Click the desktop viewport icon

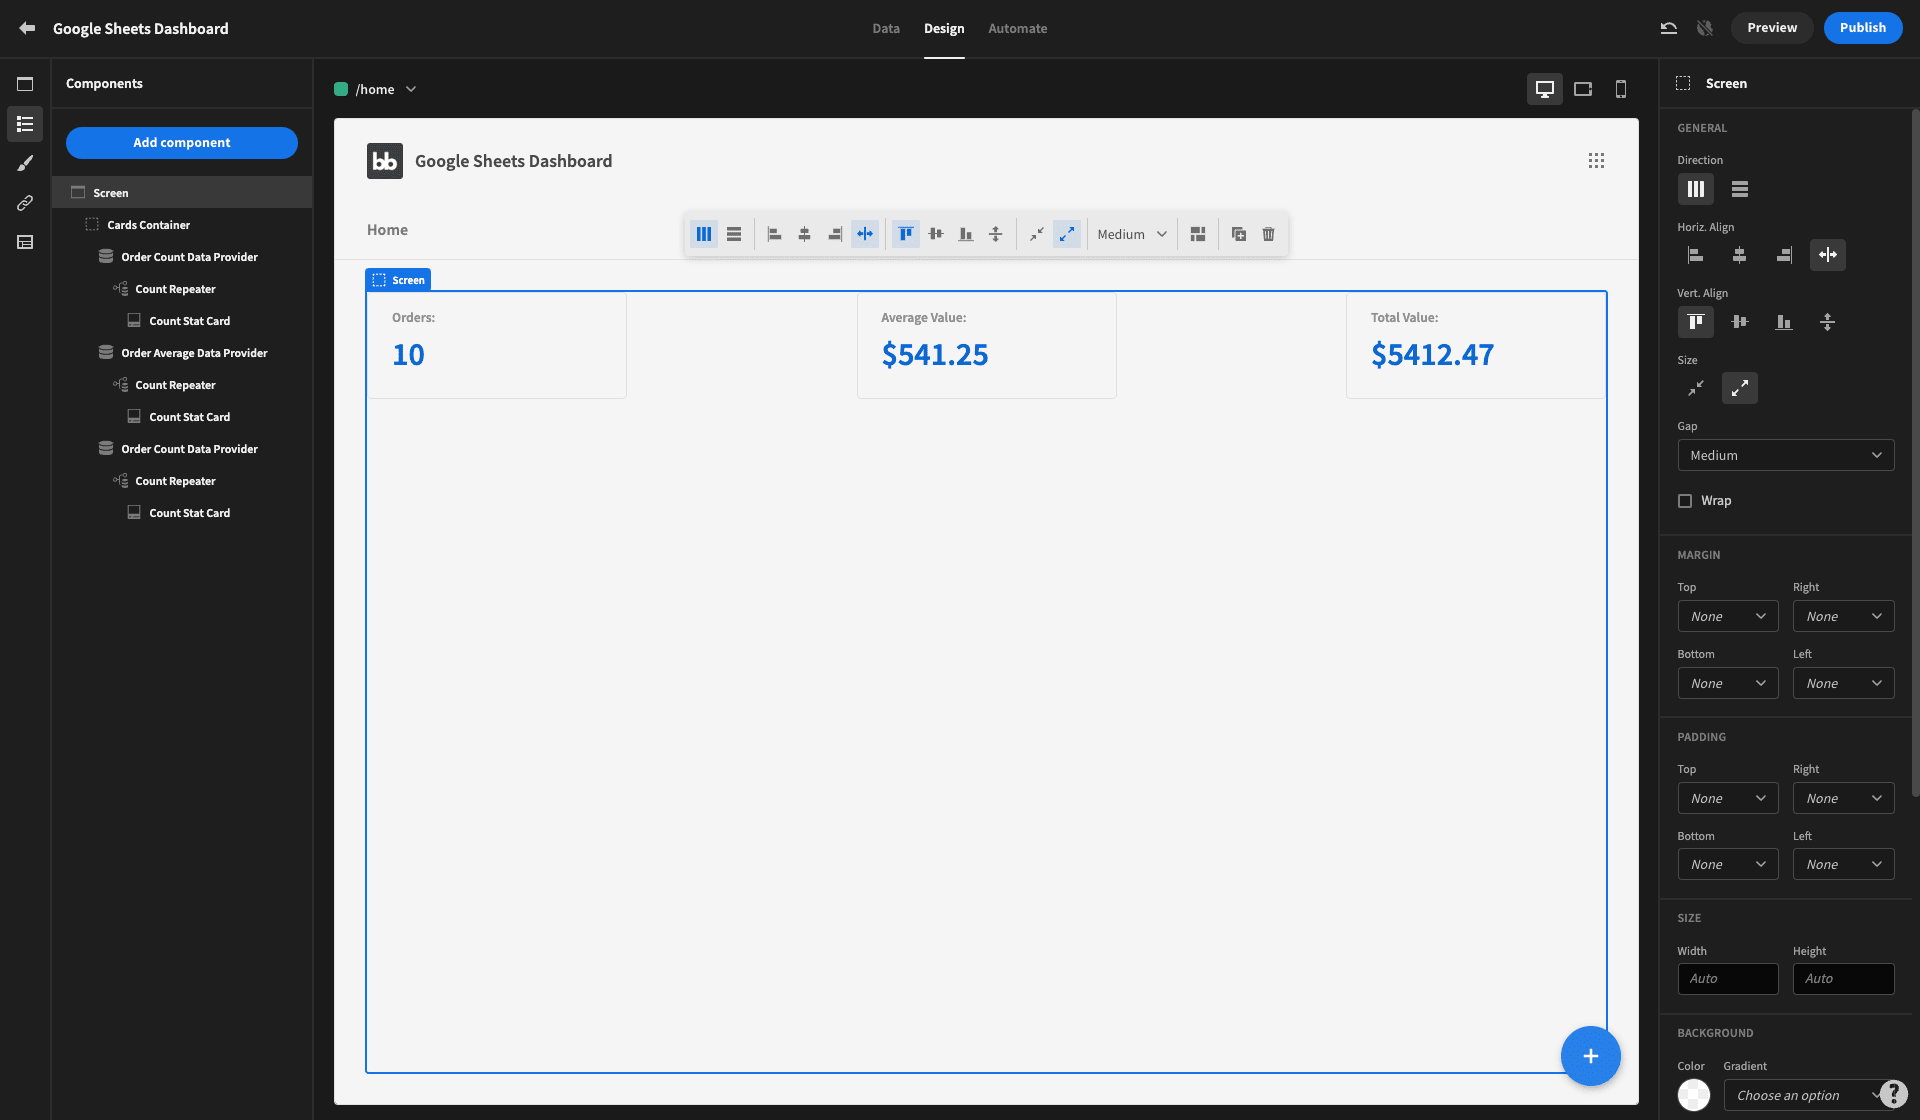coord(1545,88)
